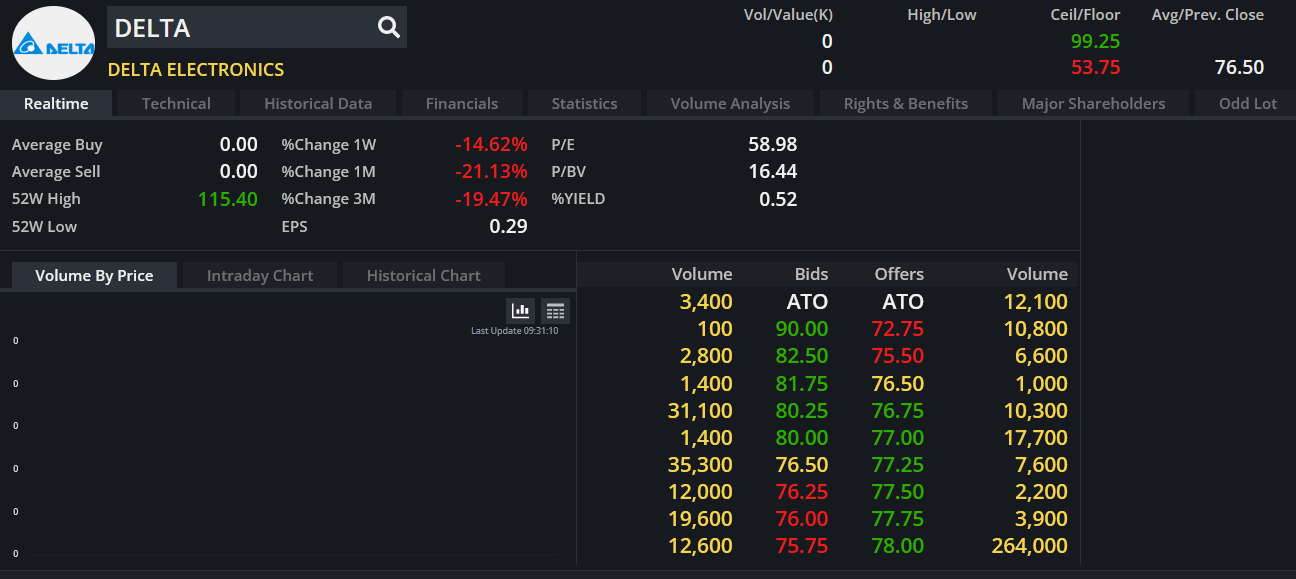Viewport: 1296px width, 579px height.
Task: Open the Realtime tab
Action: click(56, 103)
